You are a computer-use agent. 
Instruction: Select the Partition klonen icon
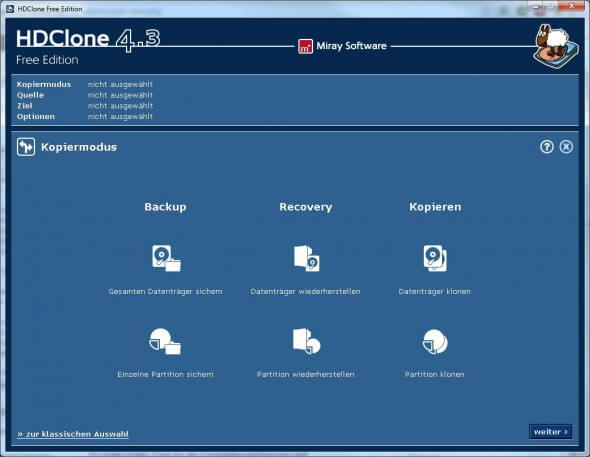pos(435,342)
